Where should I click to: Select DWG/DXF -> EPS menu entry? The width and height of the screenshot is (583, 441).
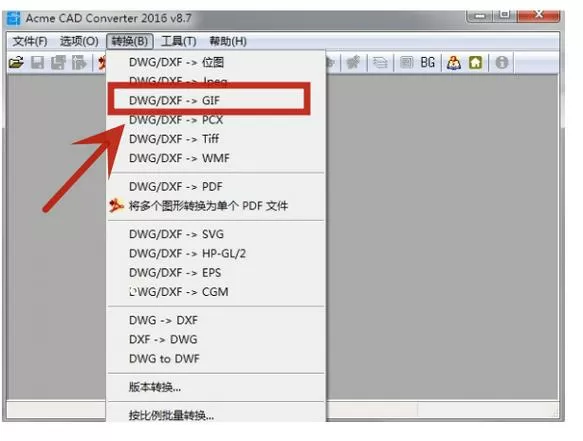(216, 273)
